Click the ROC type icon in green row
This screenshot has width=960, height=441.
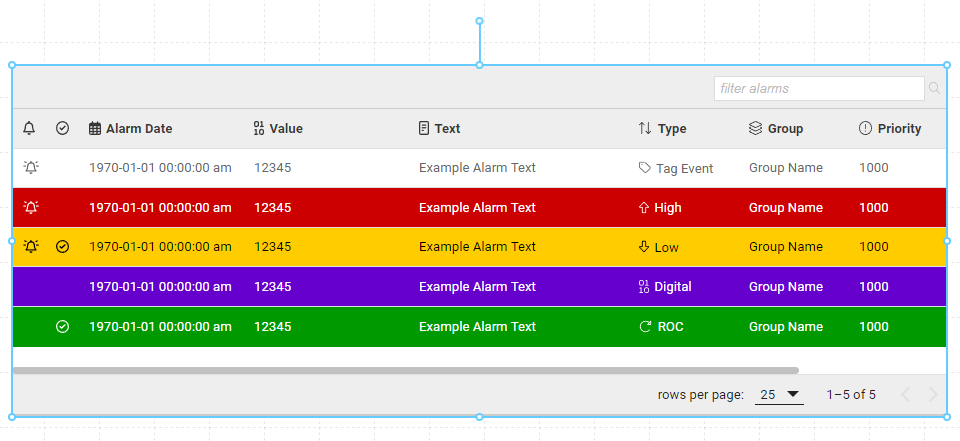click(x=644, y=326)
